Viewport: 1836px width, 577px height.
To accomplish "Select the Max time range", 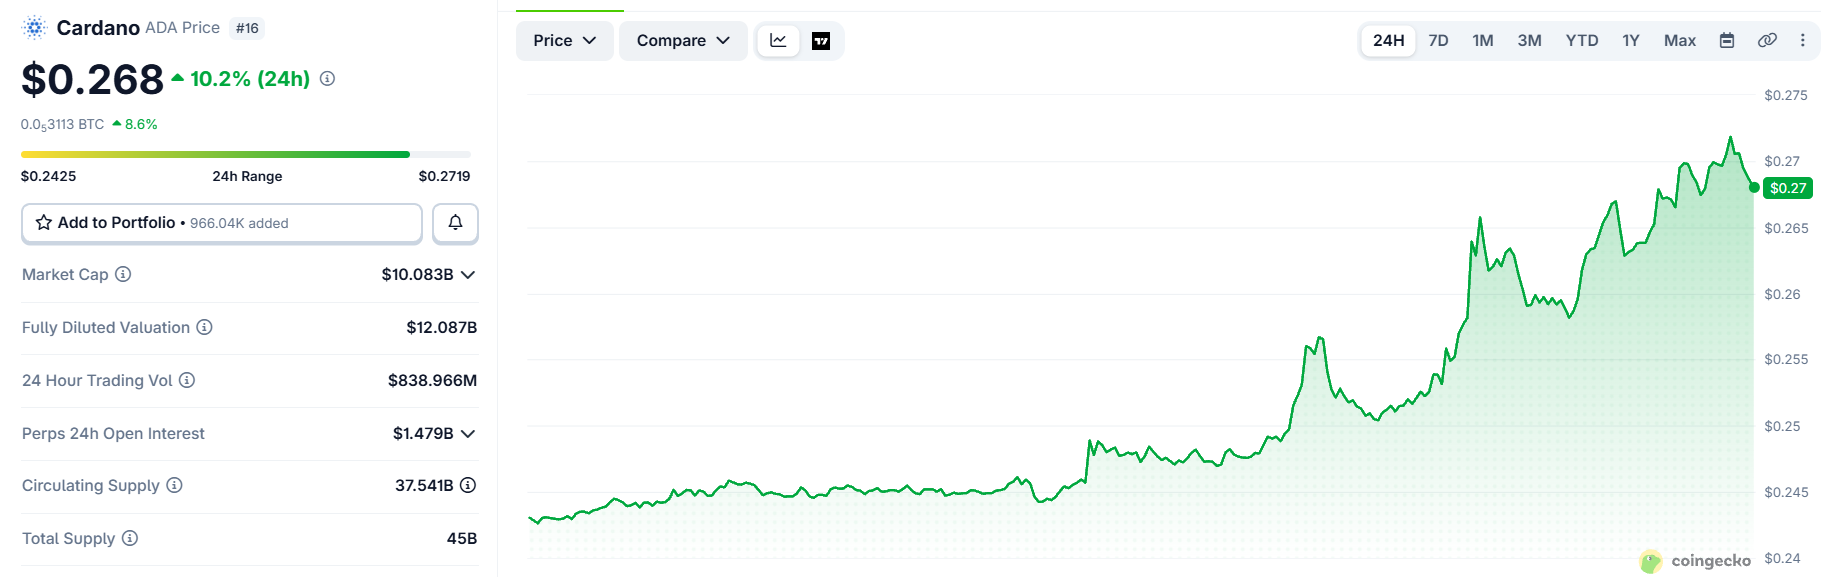I will [1680, 41].
